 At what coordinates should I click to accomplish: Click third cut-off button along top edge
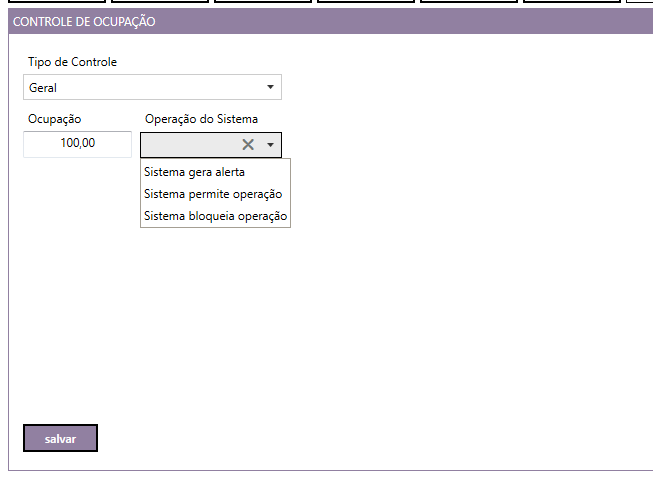coord(263,2)
